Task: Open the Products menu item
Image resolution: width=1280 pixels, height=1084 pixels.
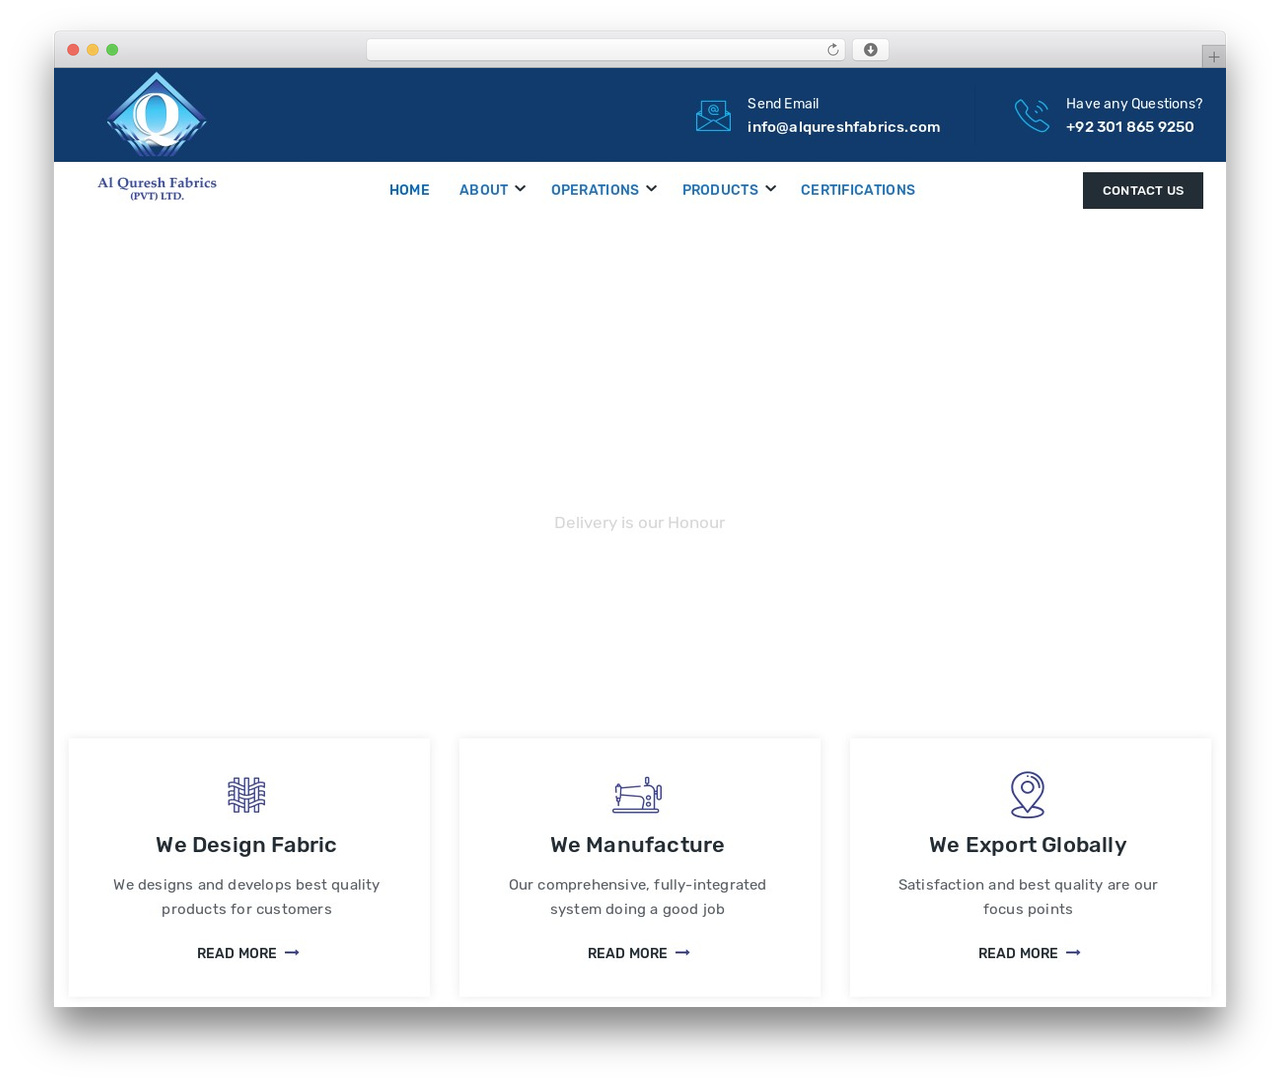Action: 720,190
